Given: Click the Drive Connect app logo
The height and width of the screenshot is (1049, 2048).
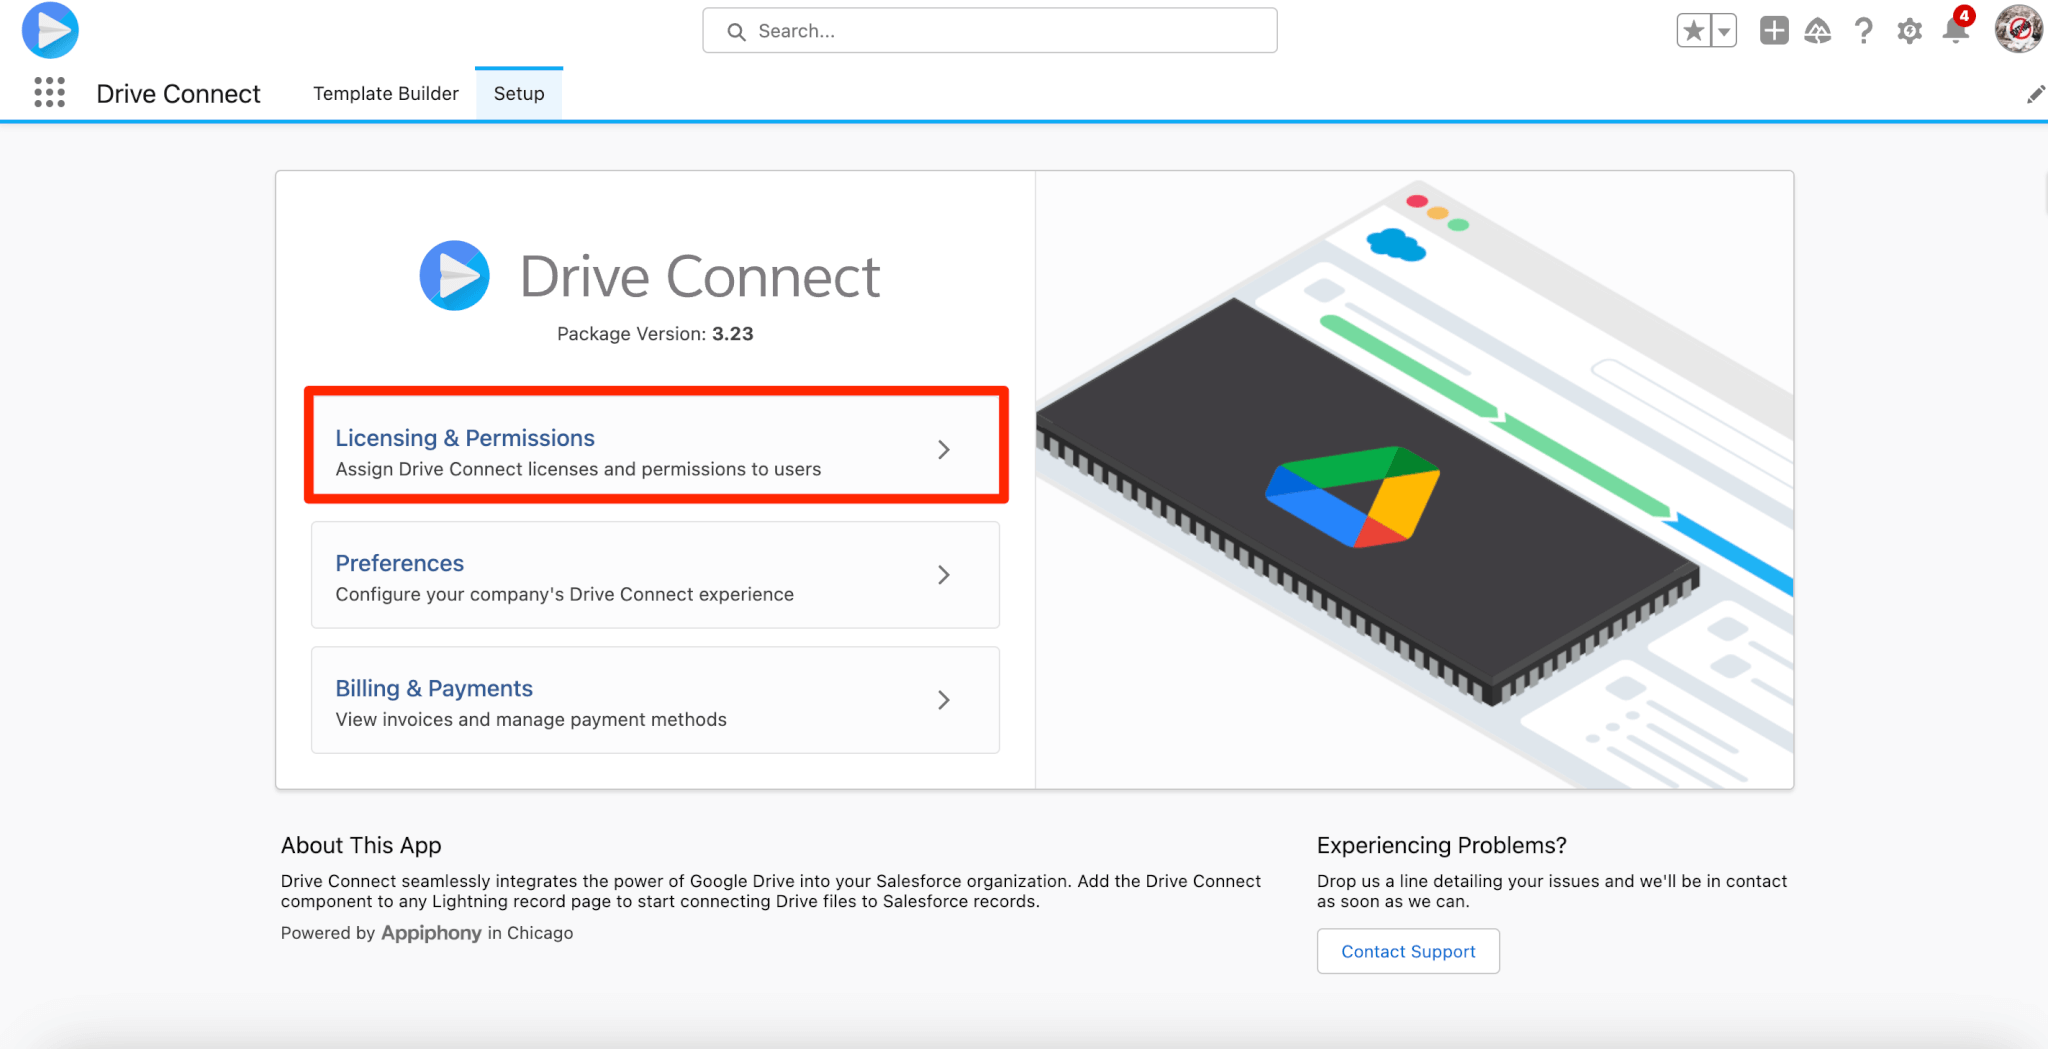Looking at the screenshot, I should pyautogui.click(x=50, y=30).
